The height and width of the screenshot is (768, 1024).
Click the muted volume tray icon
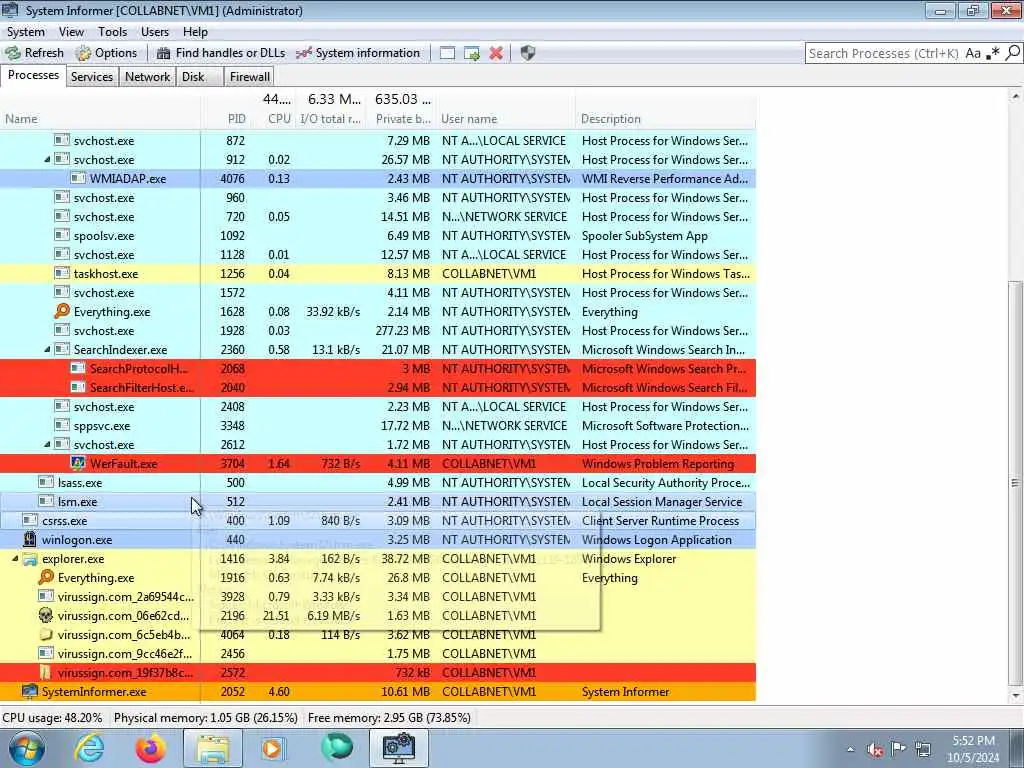point(875,749)
